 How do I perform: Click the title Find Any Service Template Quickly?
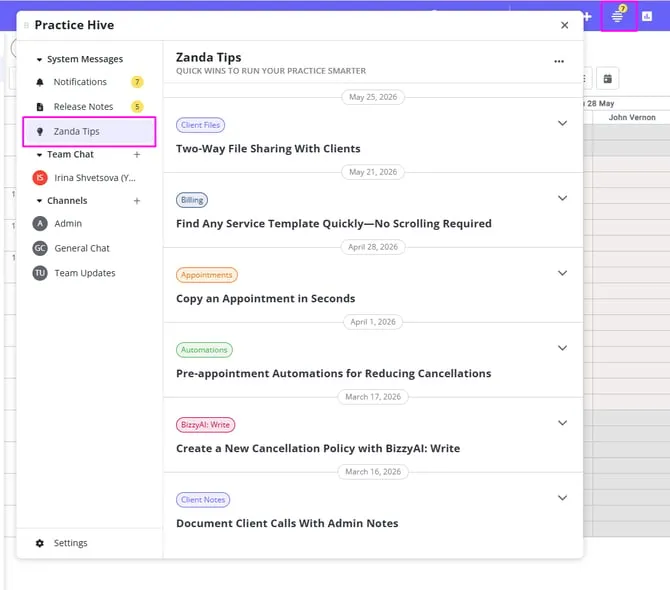click(x=334, y=224)
